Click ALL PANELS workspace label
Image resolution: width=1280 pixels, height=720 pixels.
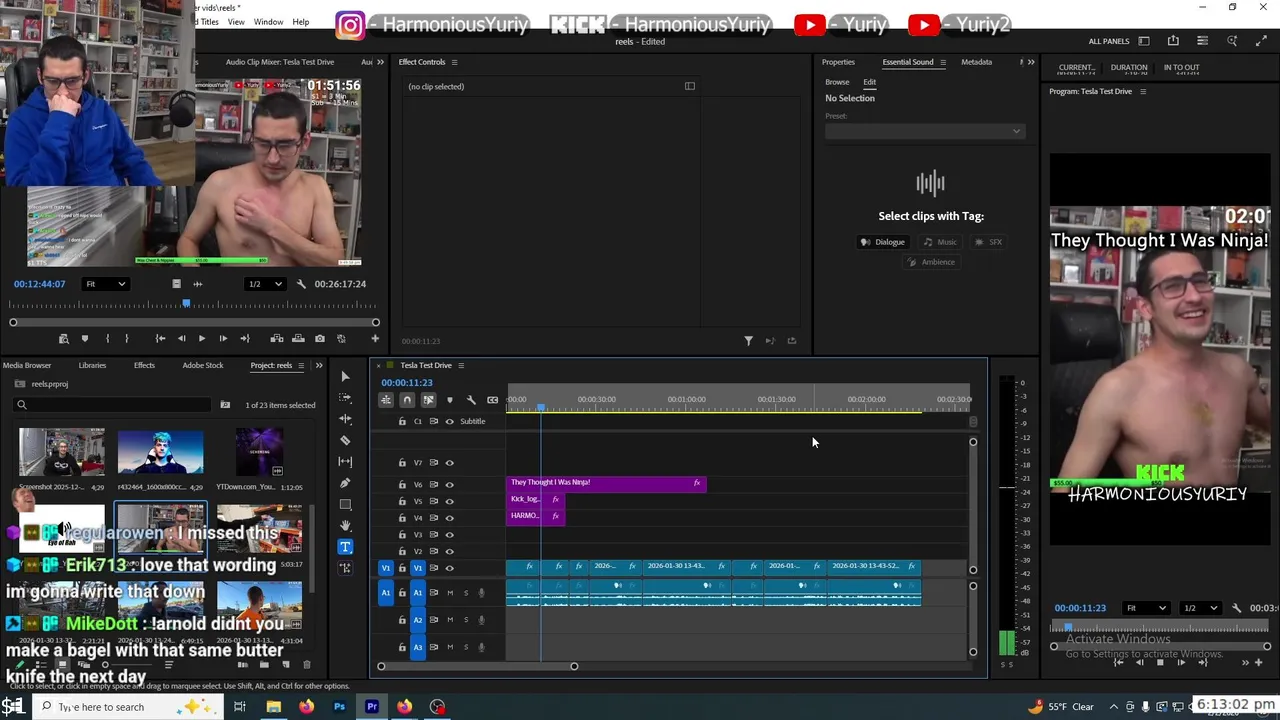pyautogui.click(x=1109, y=41)
